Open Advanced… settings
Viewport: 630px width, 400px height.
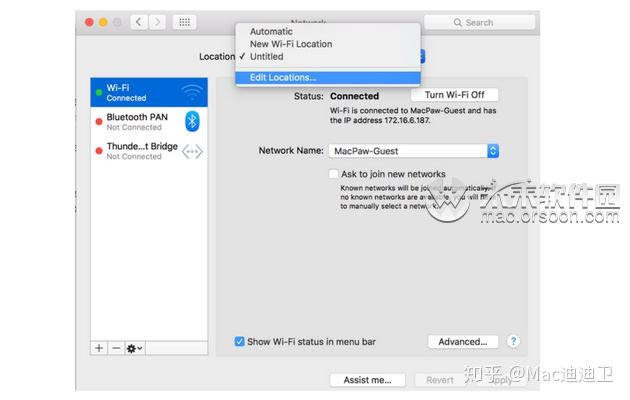[463, 342]
